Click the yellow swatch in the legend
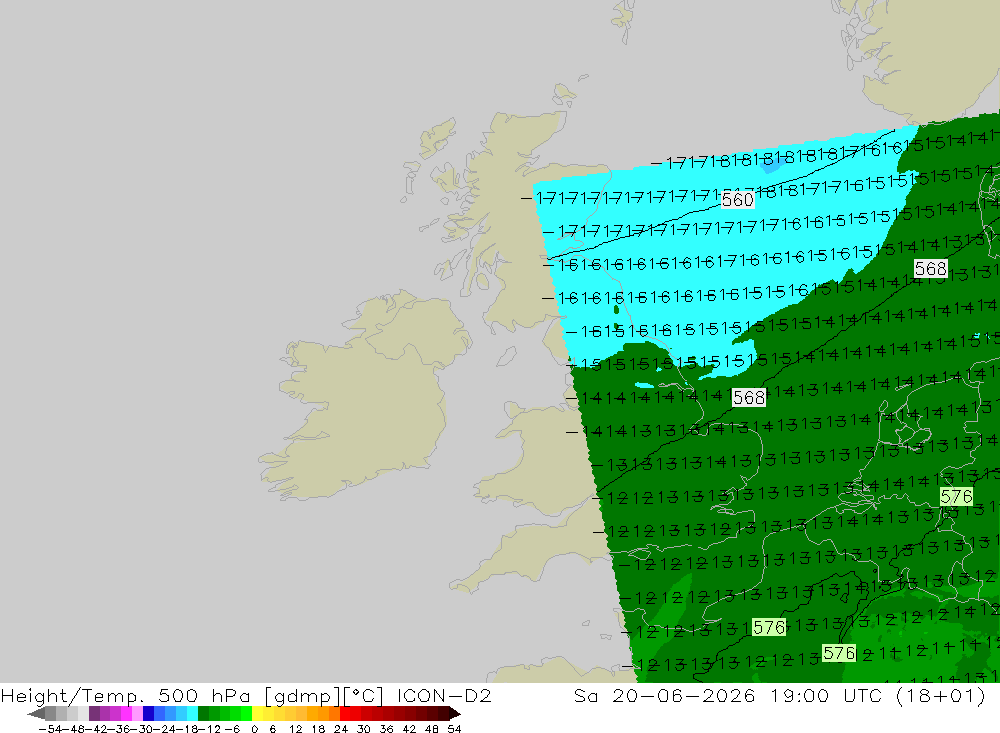This screenshot has height=733, width=1000. pyautogui.click(x=258, y=713)
